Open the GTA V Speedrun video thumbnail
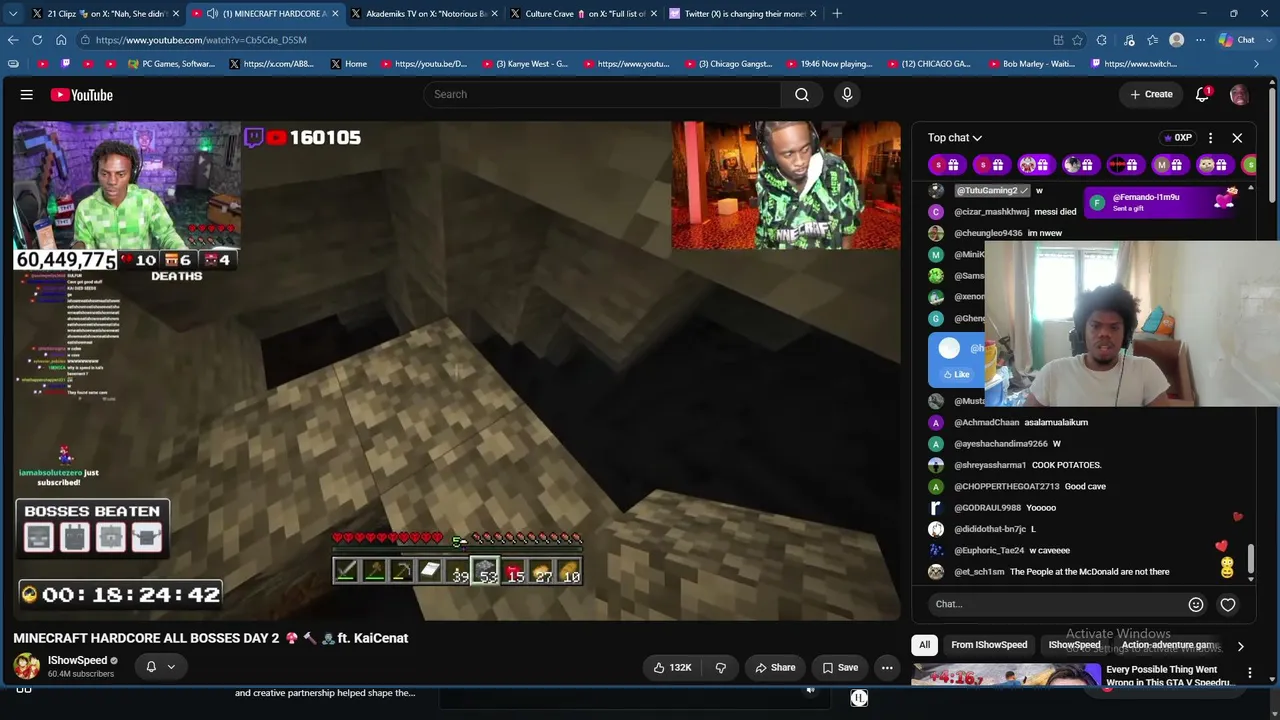Screen dimensions: 1280x720 (x=1006, y=675)
